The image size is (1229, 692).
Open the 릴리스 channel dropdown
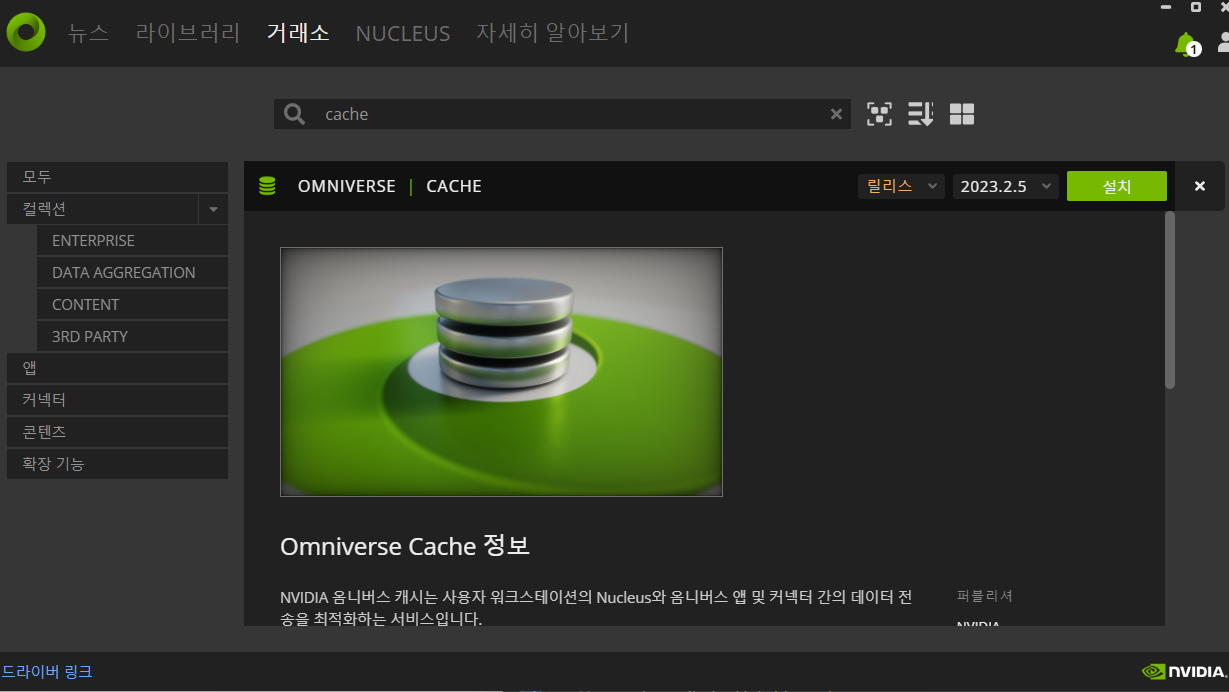coord(901,186)
